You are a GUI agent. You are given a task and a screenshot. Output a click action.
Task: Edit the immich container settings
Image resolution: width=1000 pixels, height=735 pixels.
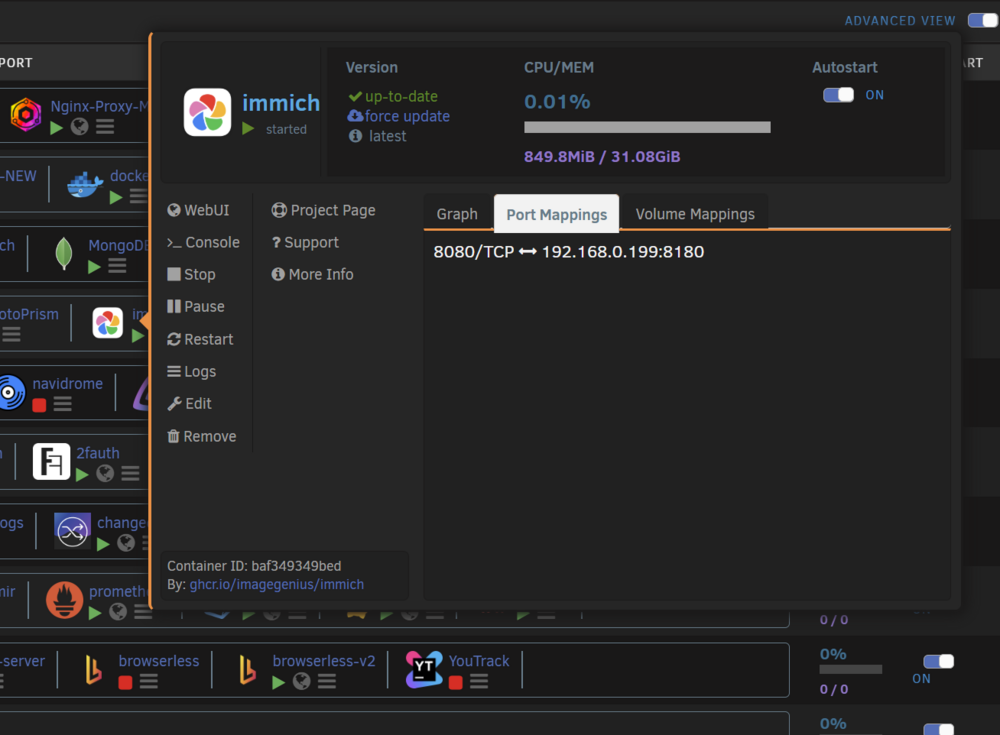coord(189,404)
